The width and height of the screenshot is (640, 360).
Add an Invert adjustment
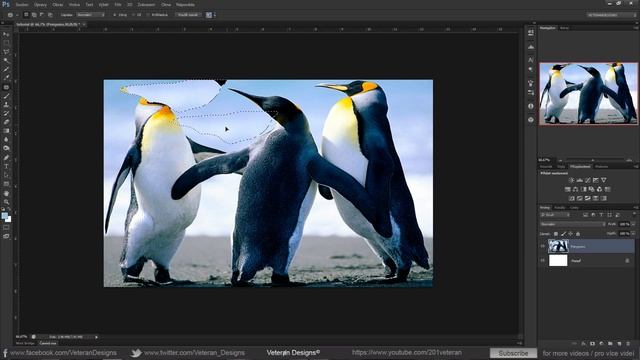coord(571,198)
